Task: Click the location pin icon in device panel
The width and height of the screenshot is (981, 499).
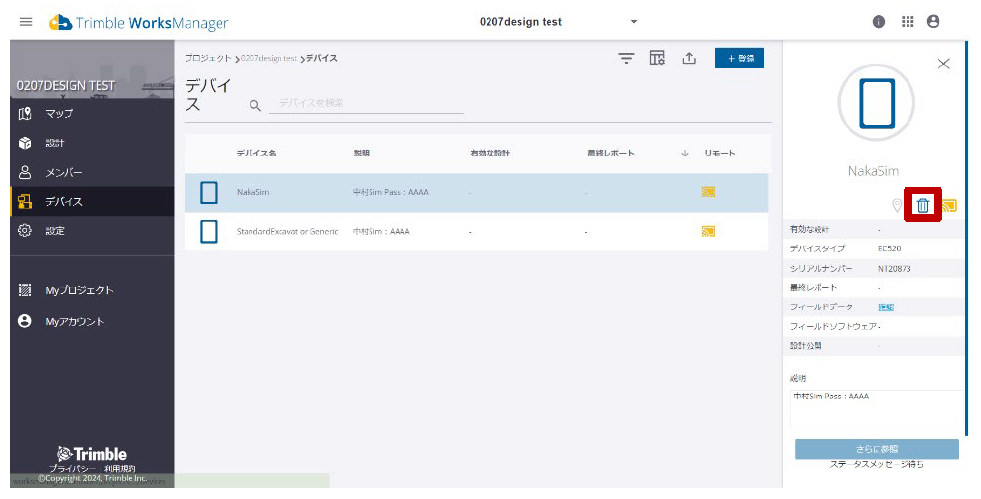Action: (897, 206)
